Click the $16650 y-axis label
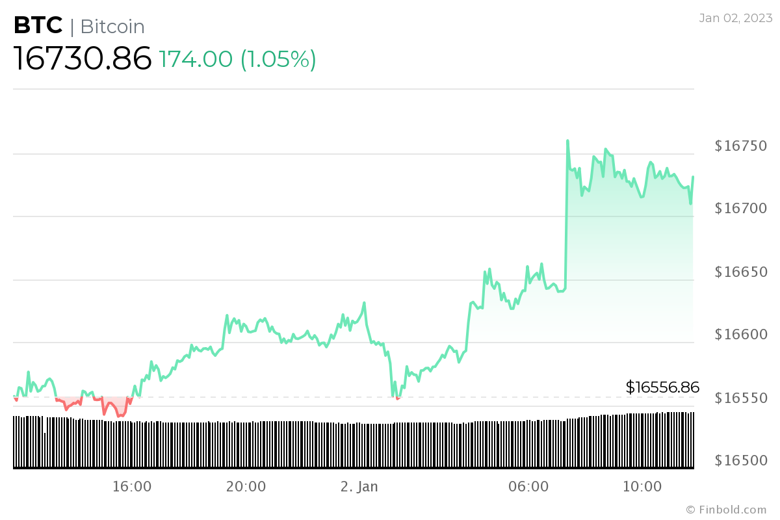Screen dimensions: 780x520 click(740, 272)
